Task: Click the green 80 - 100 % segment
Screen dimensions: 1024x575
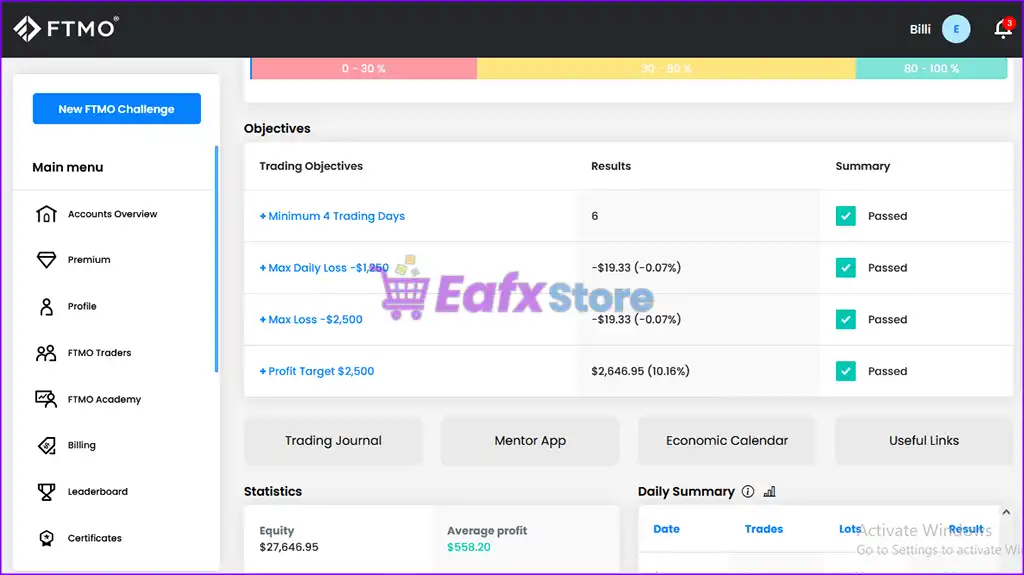Action: 931,68
